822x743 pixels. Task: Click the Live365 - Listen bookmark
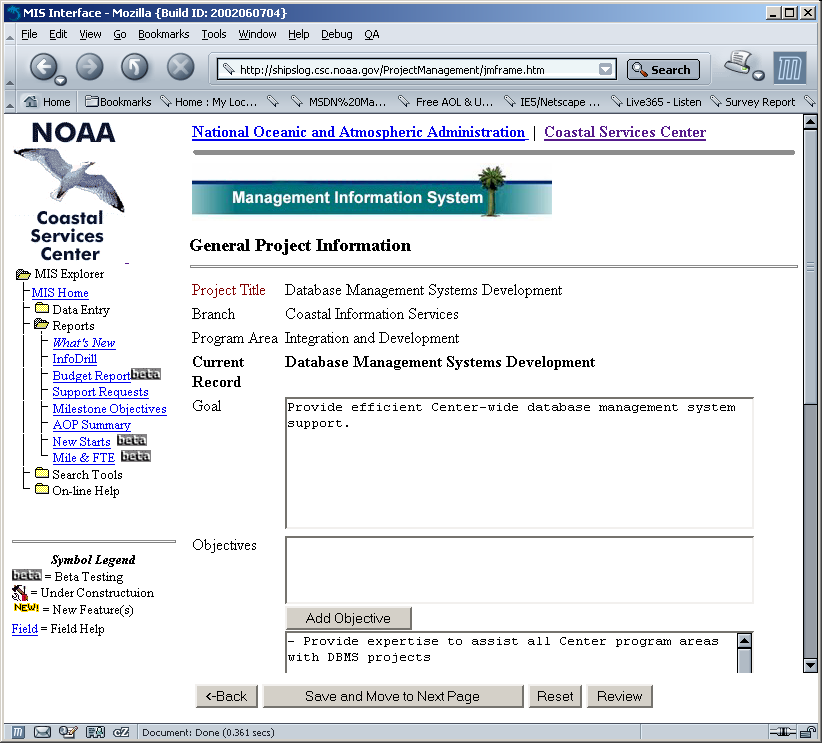coord(656,102)
